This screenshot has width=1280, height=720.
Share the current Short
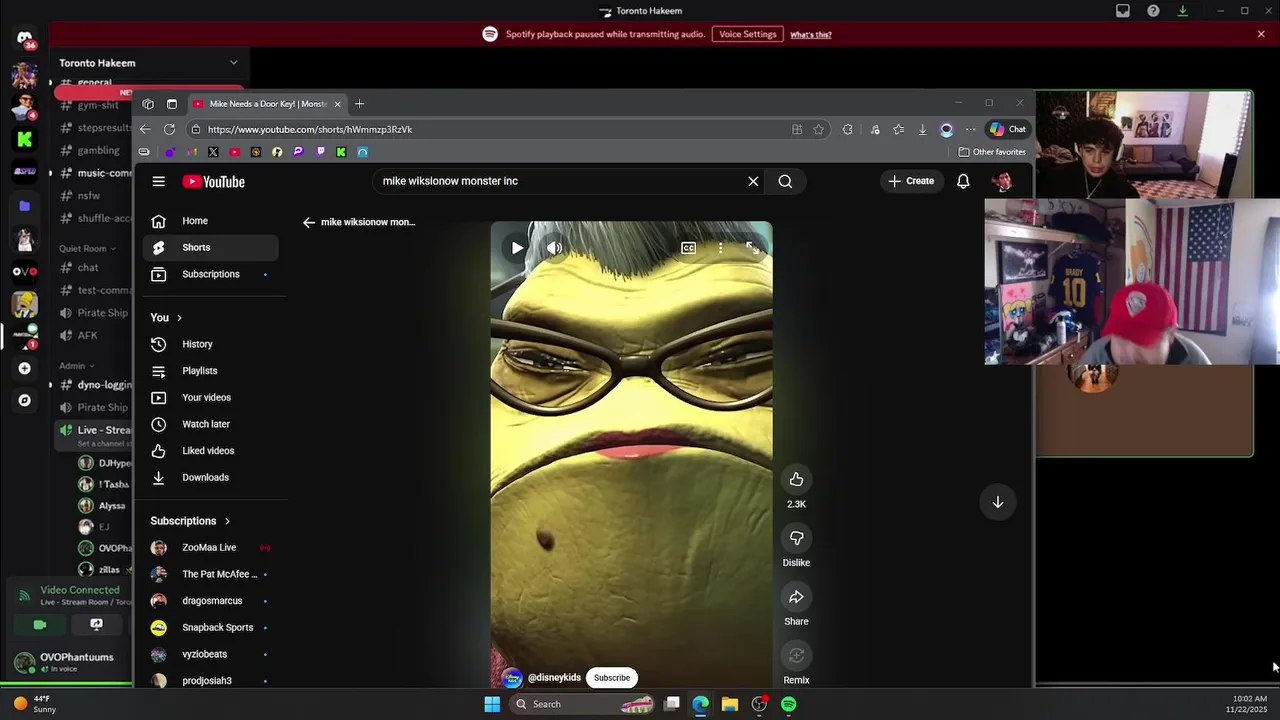[796, 597]
